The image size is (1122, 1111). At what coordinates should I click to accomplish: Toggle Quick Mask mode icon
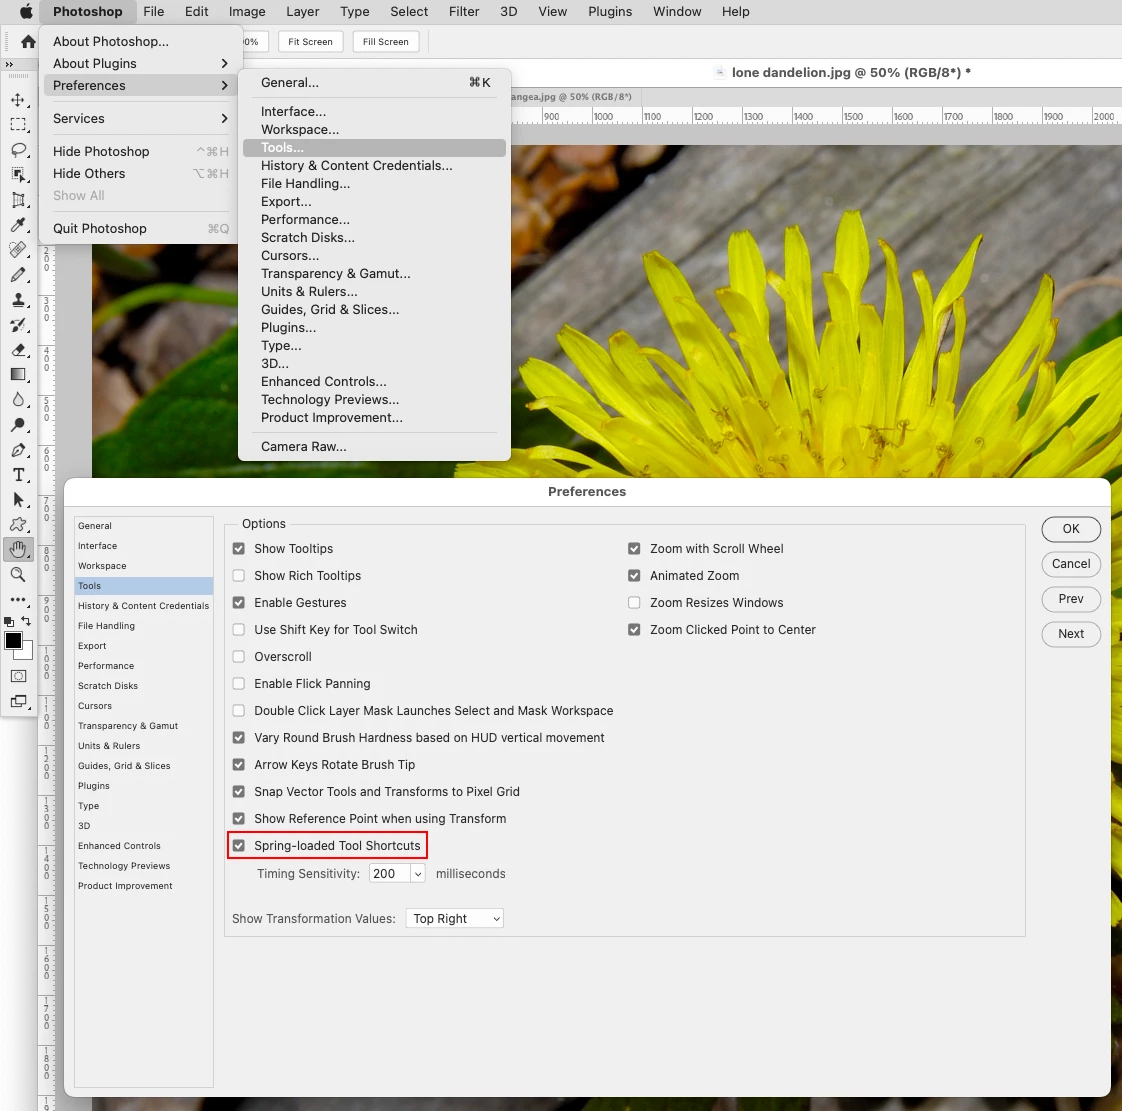18,676
